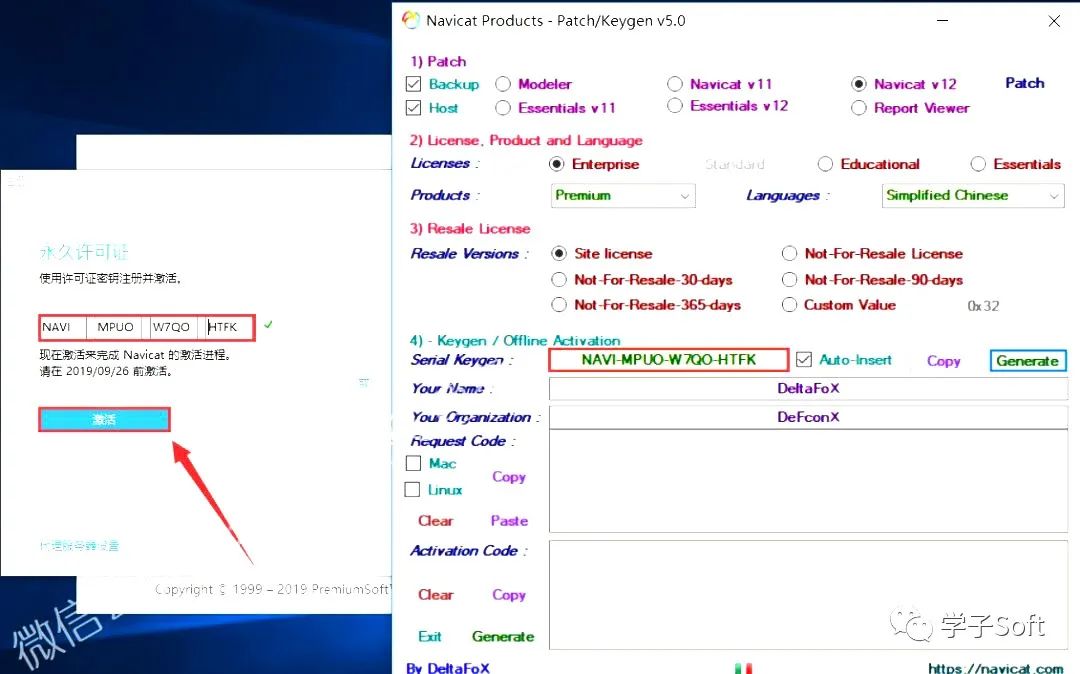This screenshot has width=1080, height=674.
Task: Clear the Request Code
Action: click(x=435, y=520)
